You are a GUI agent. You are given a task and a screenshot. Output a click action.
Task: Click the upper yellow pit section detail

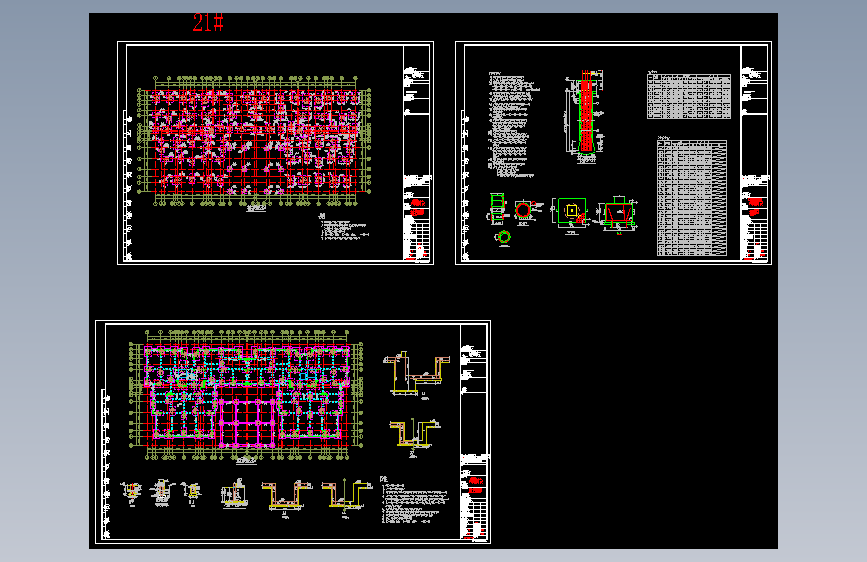pos(416,374)
